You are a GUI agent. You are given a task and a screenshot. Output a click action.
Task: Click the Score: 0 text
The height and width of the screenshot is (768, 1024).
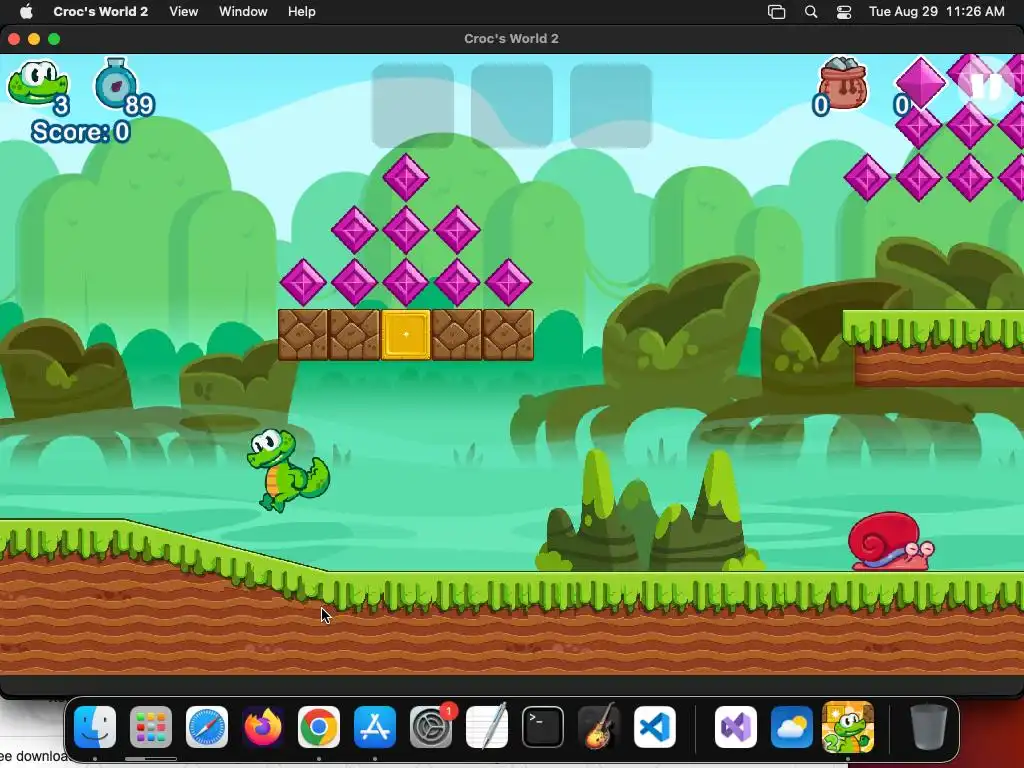(81, 132)
